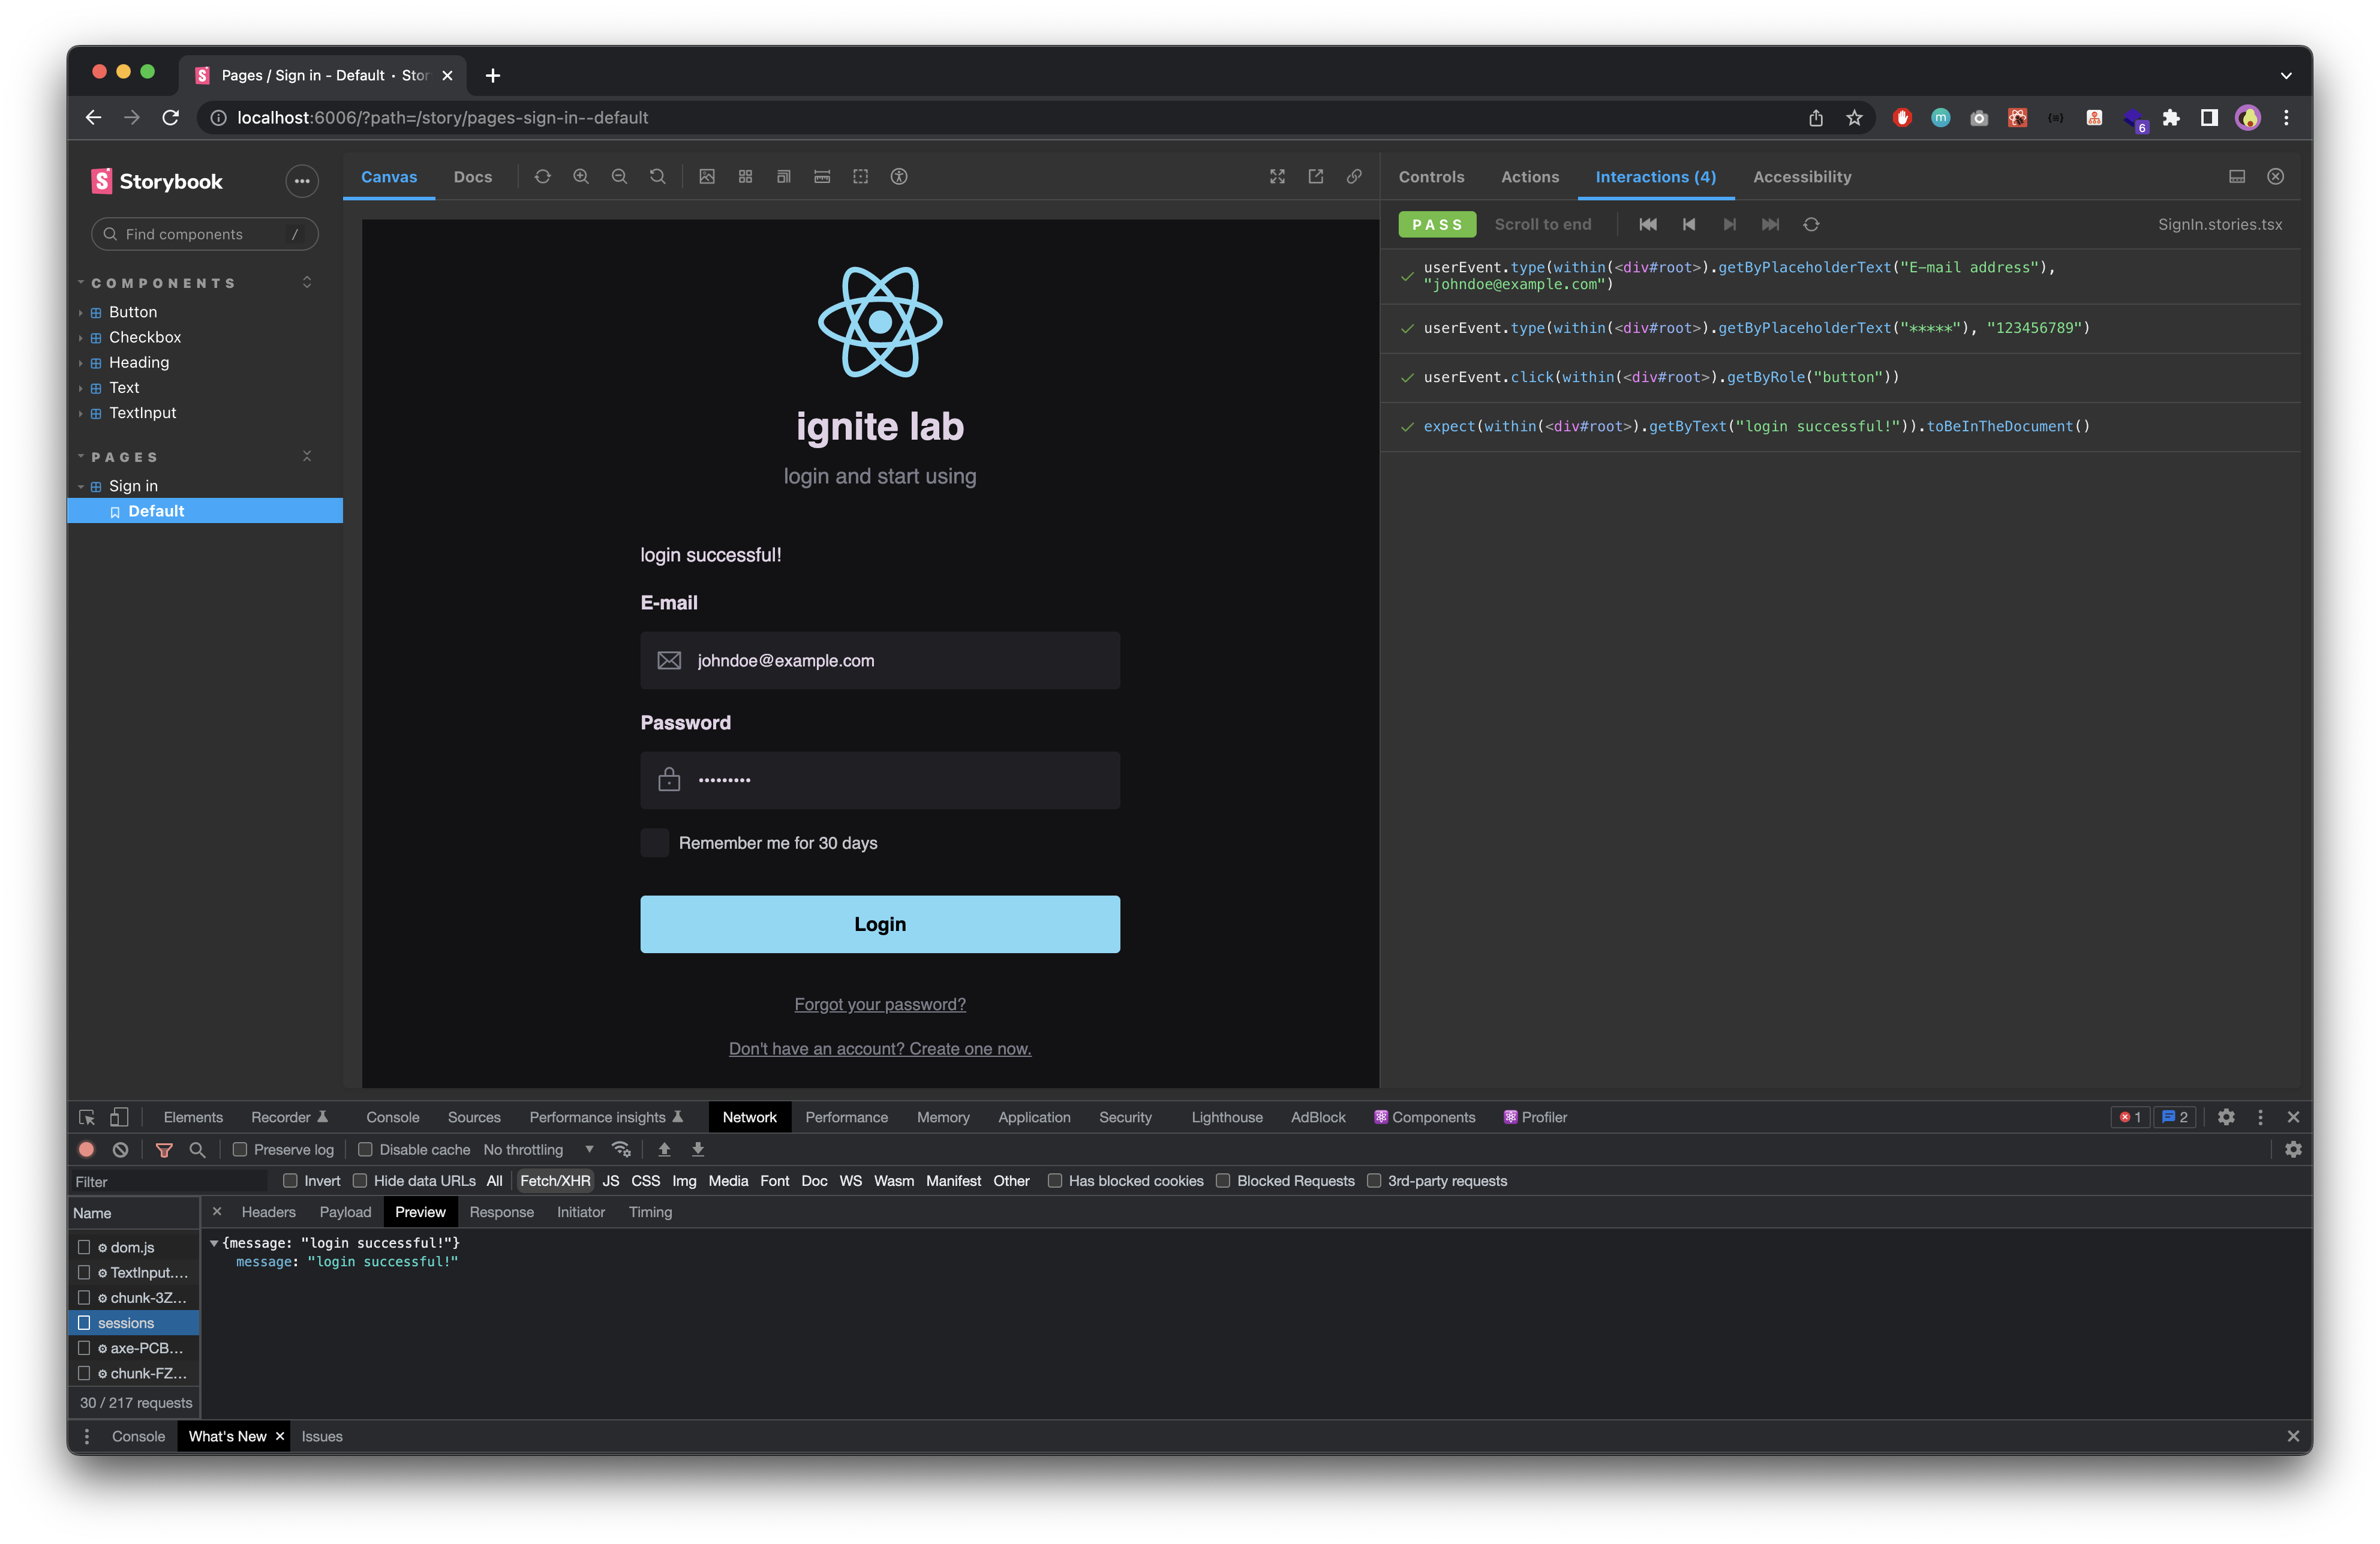Copy canvas link icon
The height and width of the screenshot is (1544, 2380).
pos(1354,177)
